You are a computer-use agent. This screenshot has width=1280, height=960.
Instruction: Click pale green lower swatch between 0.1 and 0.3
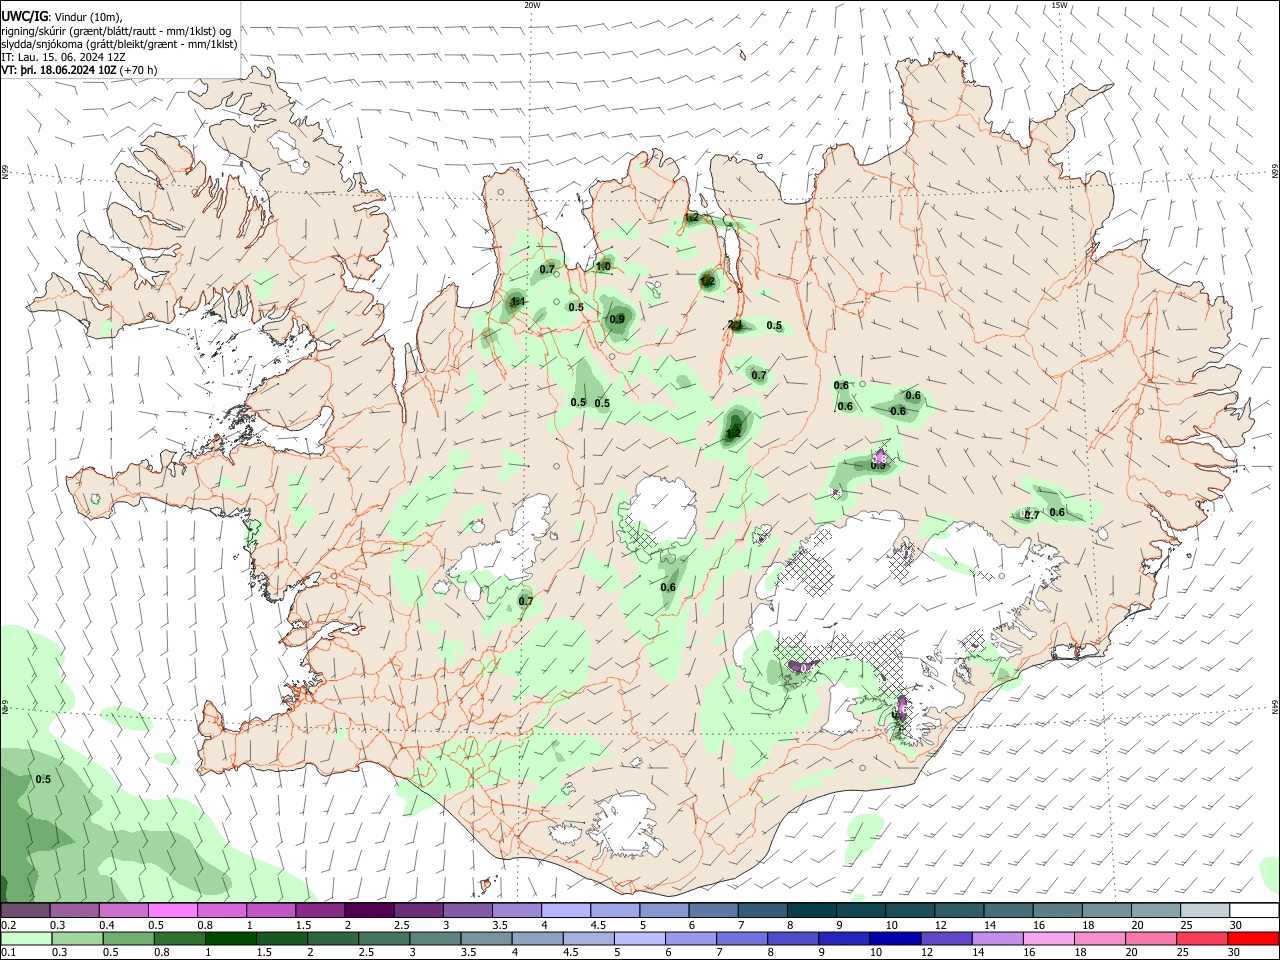click(26, 938)
